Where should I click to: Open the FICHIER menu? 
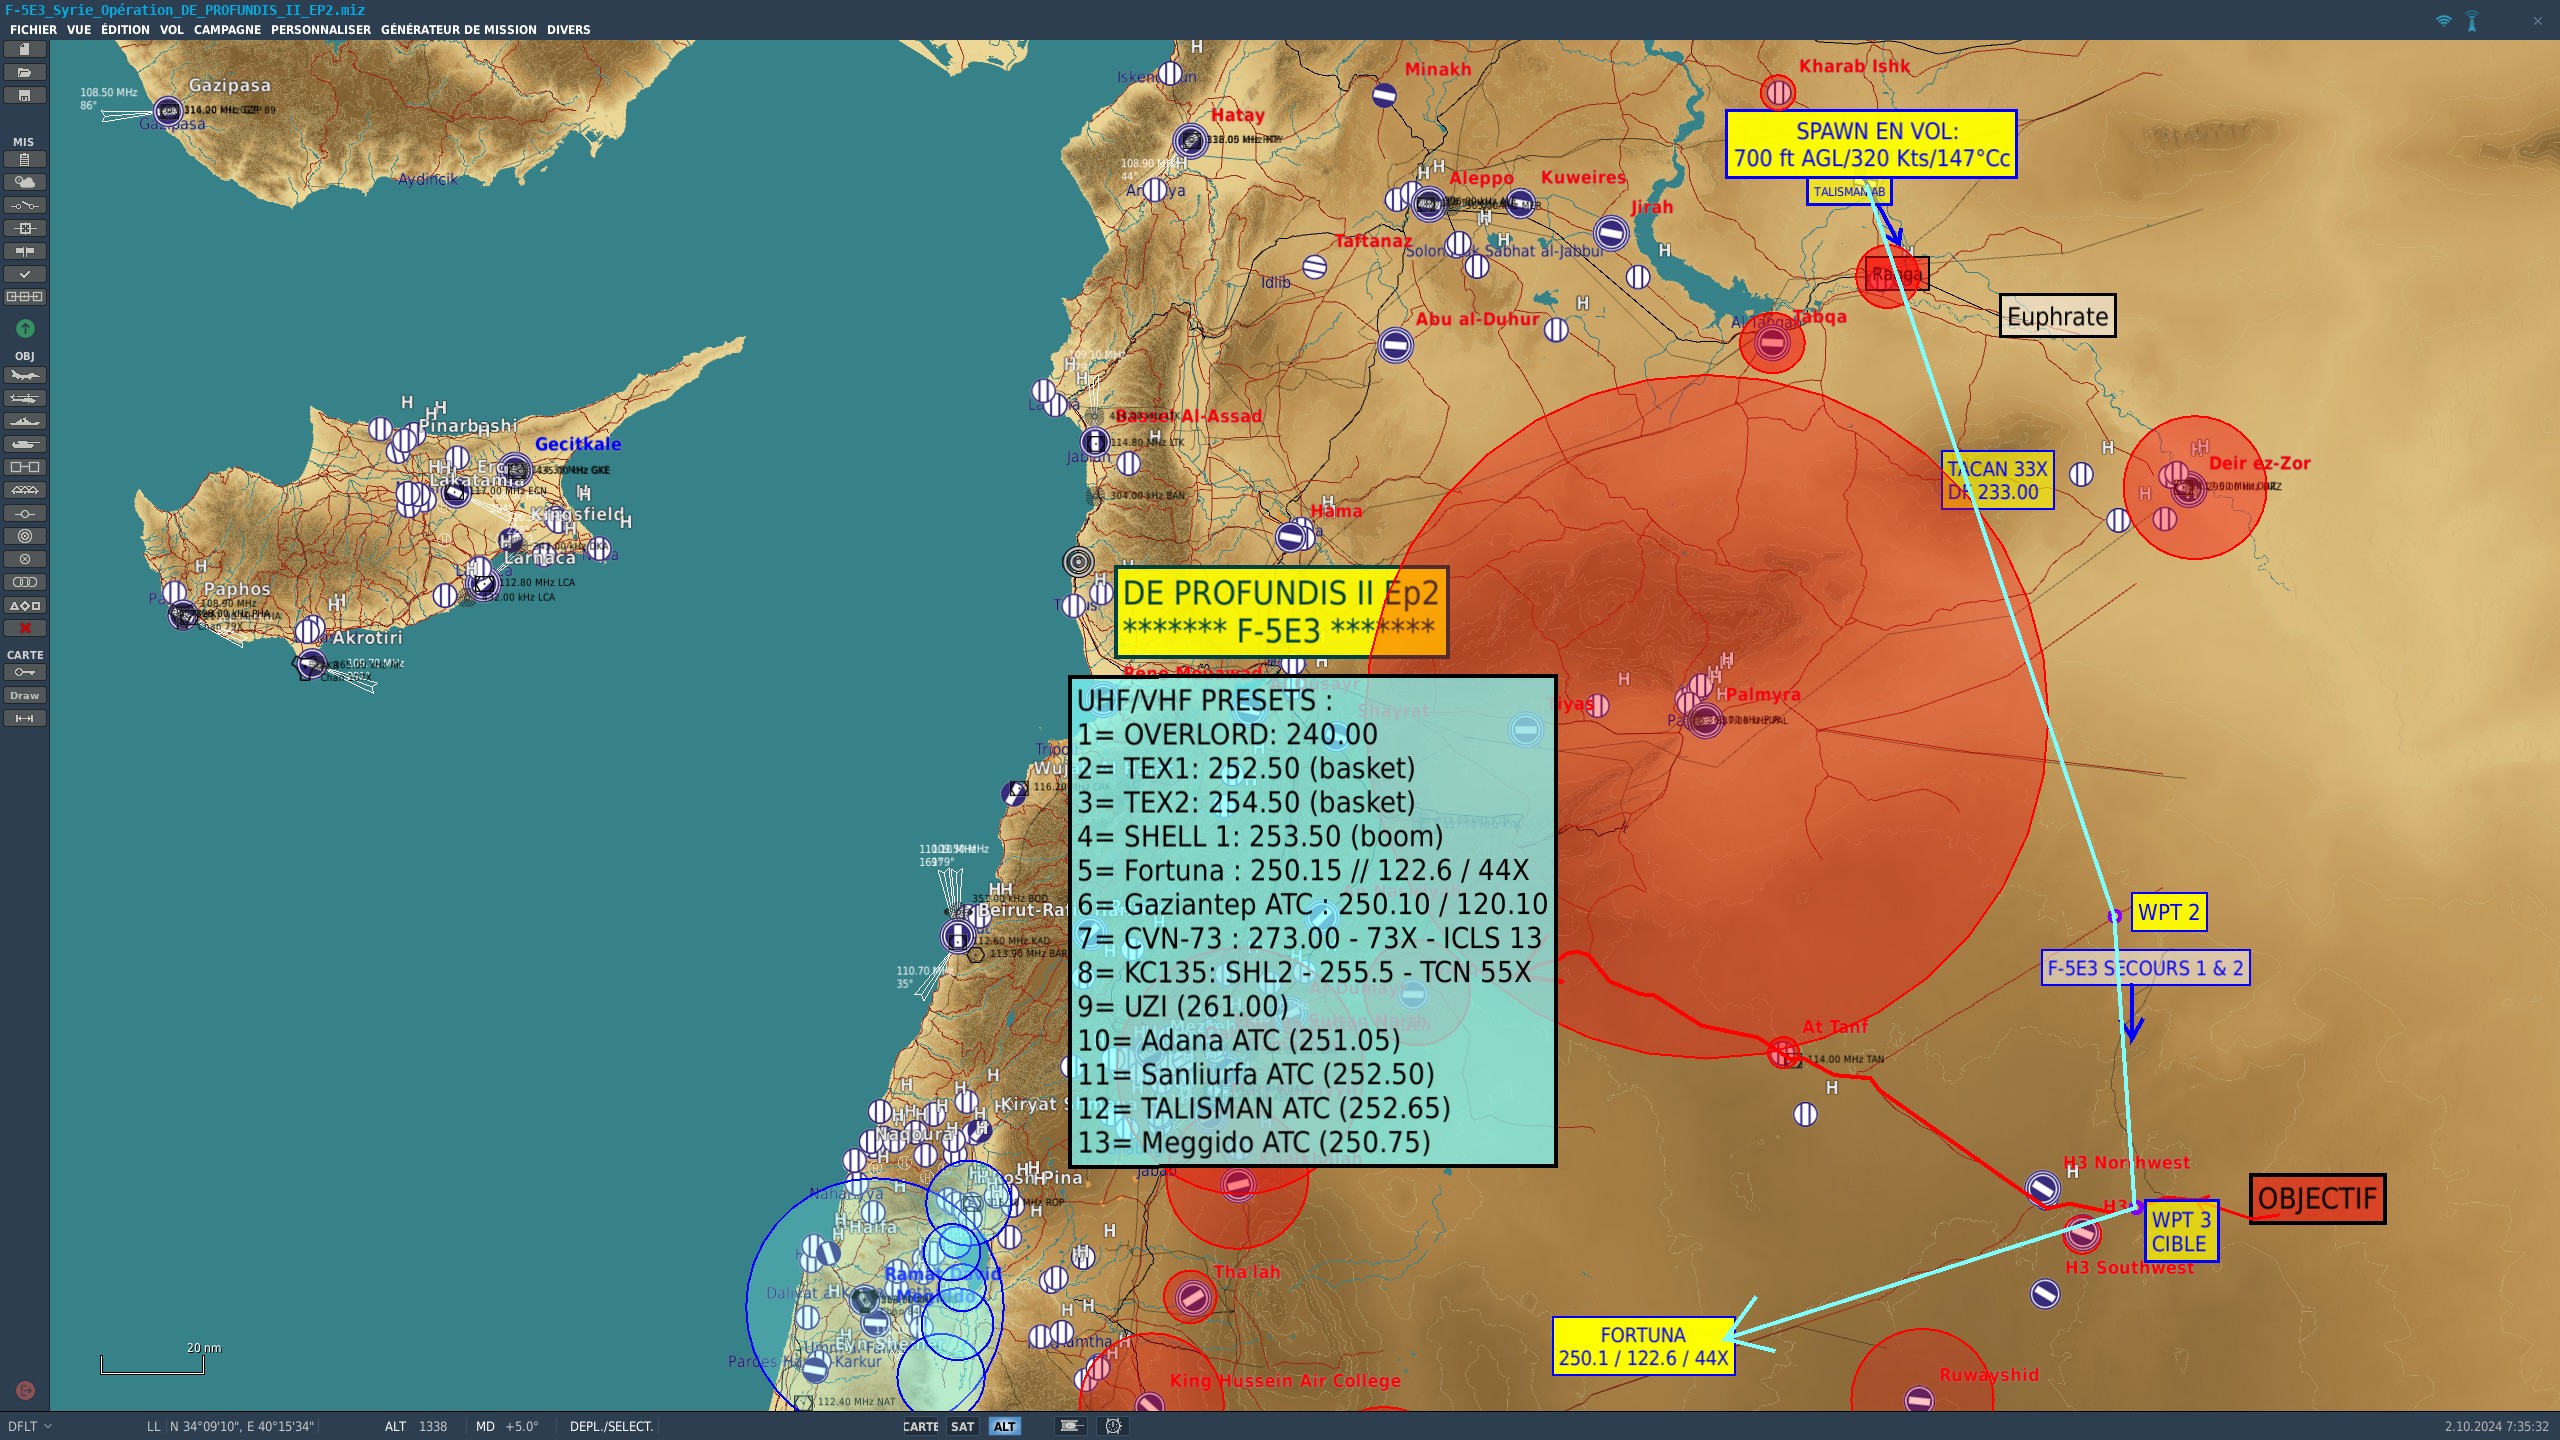coord(33,29)
